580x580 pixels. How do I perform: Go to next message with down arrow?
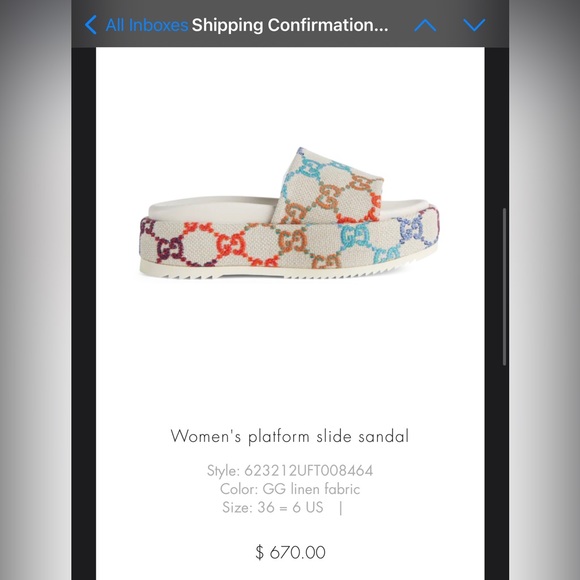474,25
